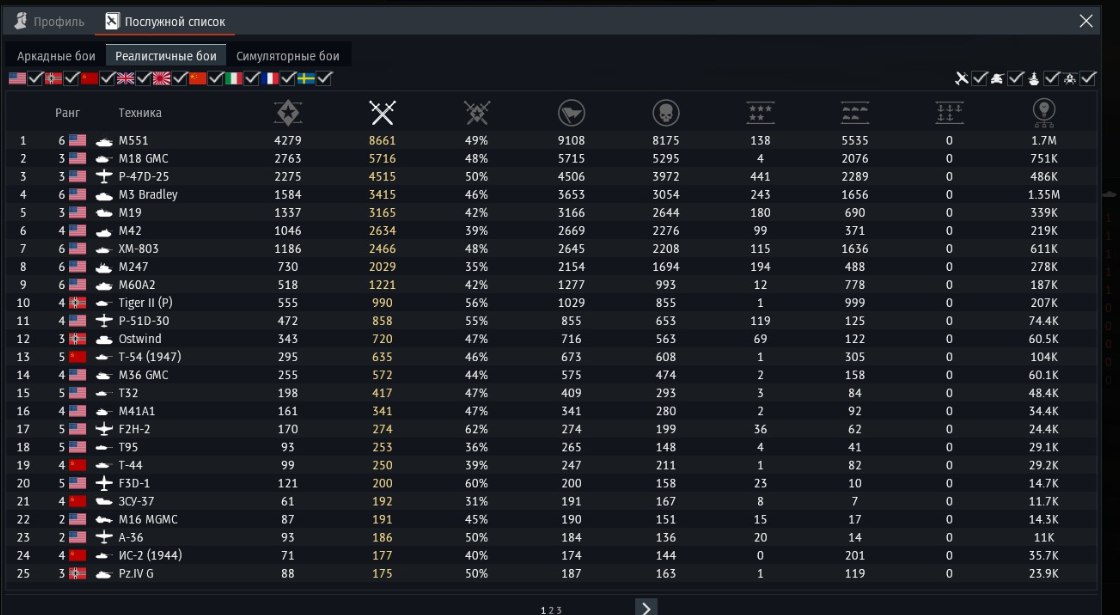Sort the table by Техника header
The width and height of the screenshot is (1120, 615).
(140, 113)
